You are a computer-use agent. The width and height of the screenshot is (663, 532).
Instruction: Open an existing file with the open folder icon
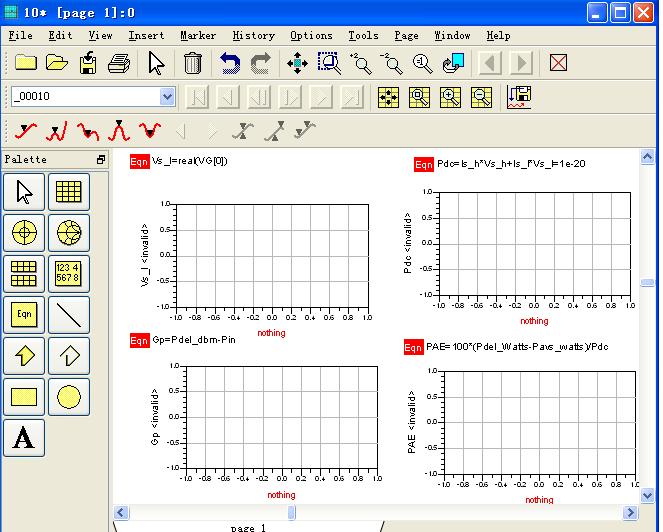click(57, 63)
